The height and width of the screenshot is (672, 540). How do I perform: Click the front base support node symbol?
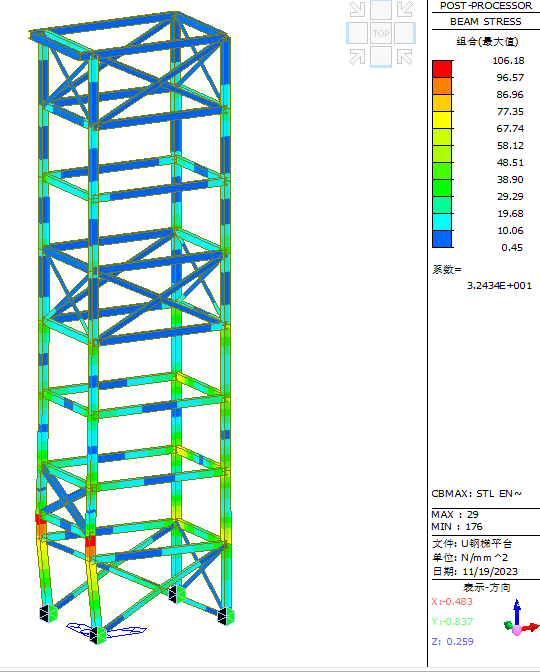pyautogui.click(x=98, y=635)
